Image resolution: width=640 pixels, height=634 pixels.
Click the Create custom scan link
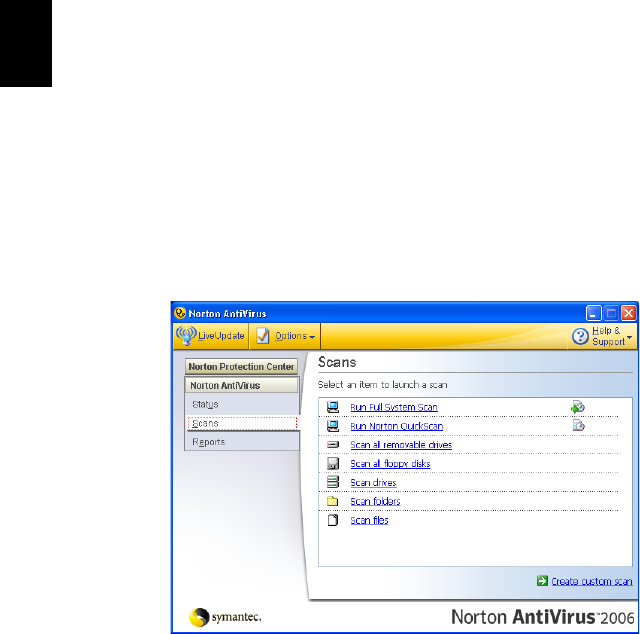[592, 581]
